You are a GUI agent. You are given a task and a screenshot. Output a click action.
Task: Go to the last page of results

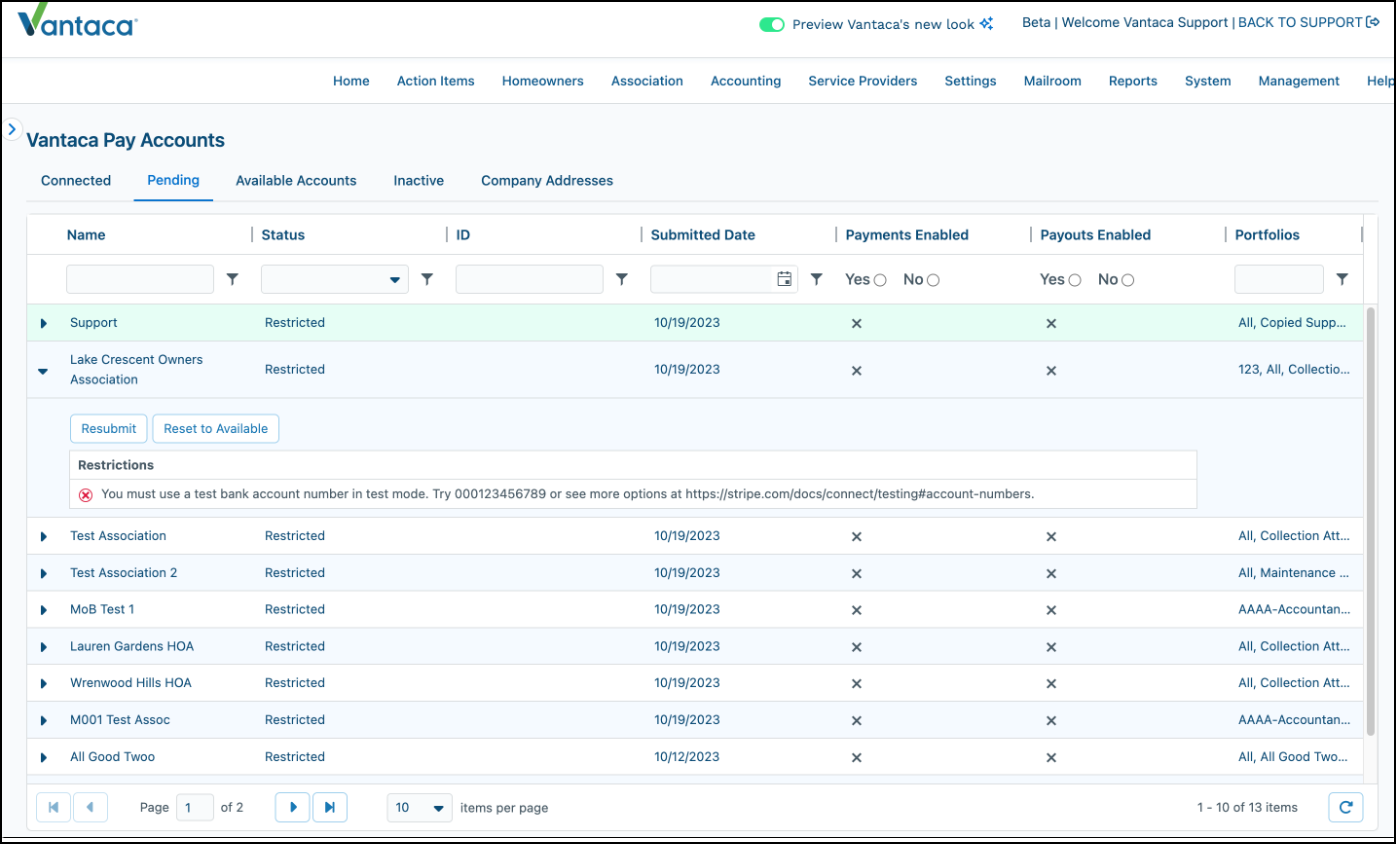[x=329, y=807]
